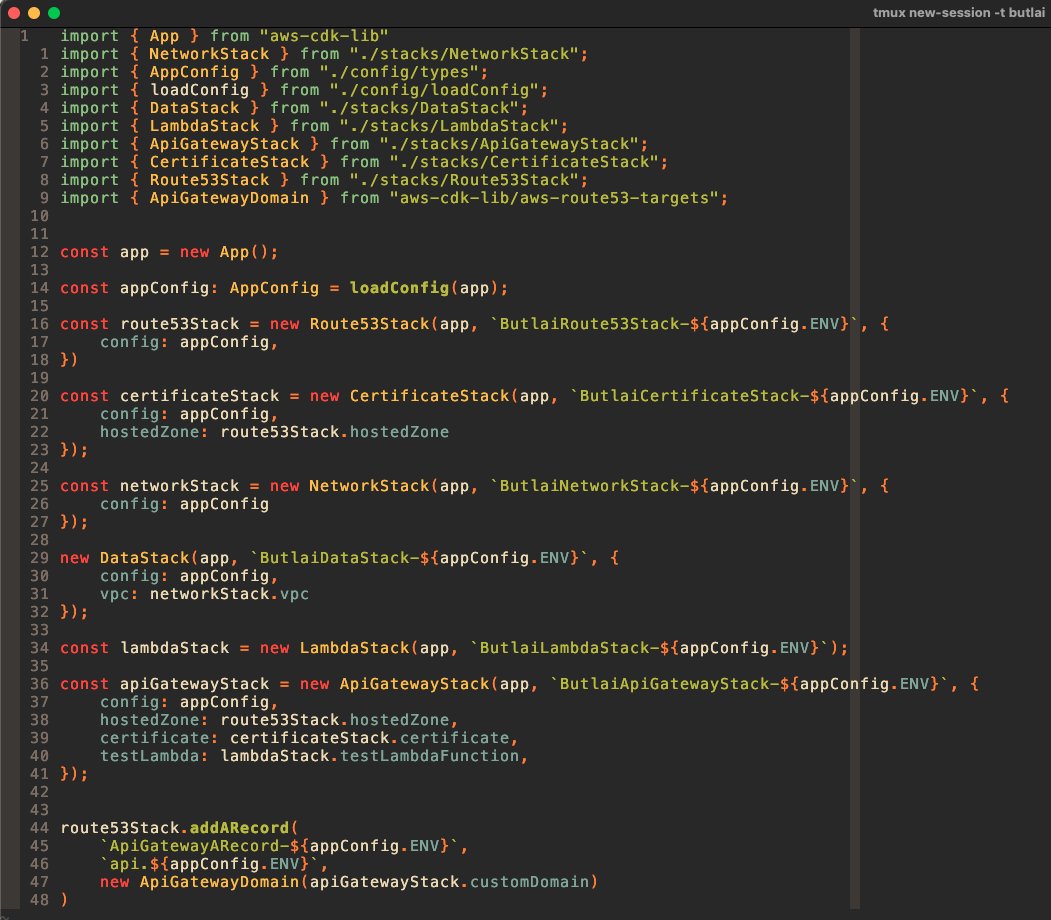
Task: Click the `ButlaiNetworkStack-${appConfig.ENV}` template string
Action: click(674, 486)
